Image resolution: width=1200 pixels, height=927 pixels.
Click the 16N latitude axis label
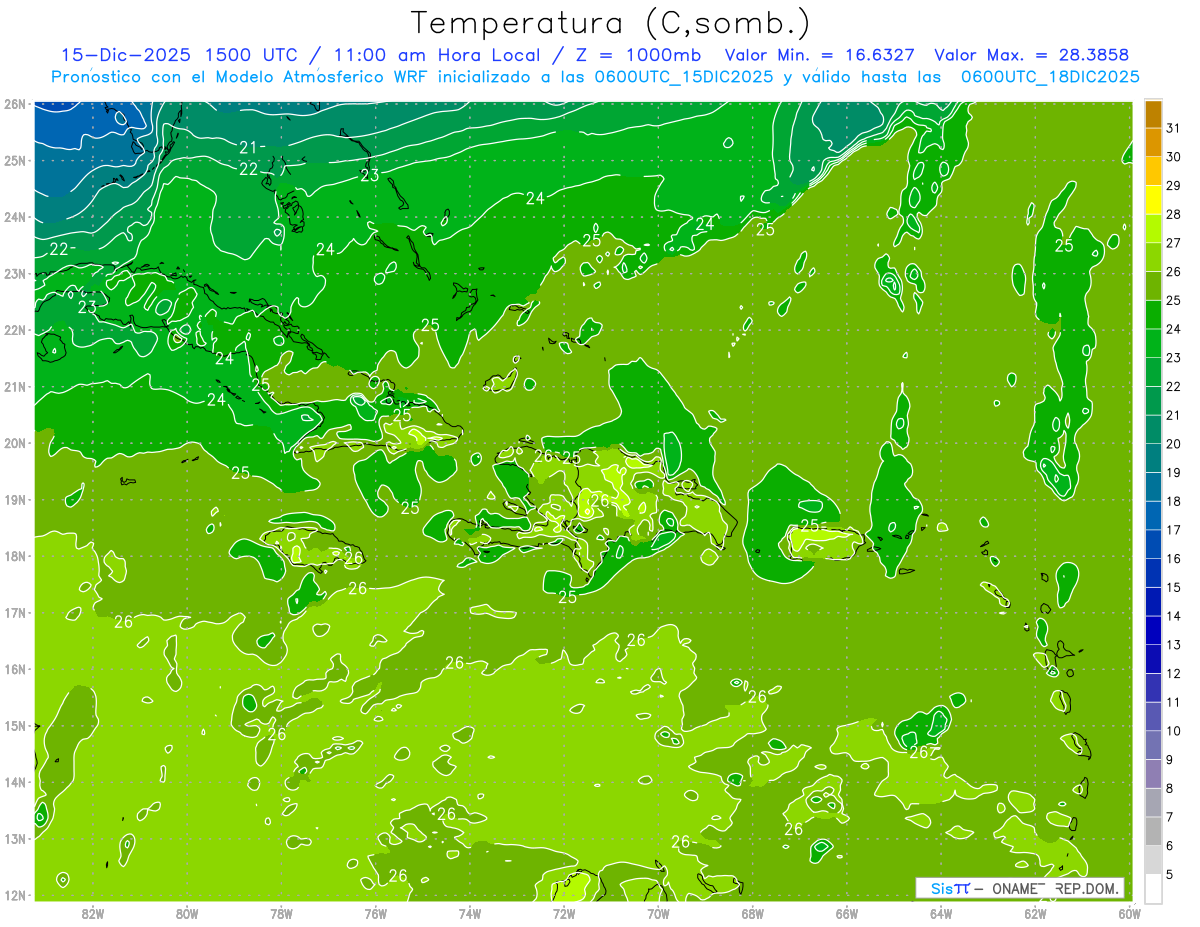pyautogui.click(x=15, y=669)
